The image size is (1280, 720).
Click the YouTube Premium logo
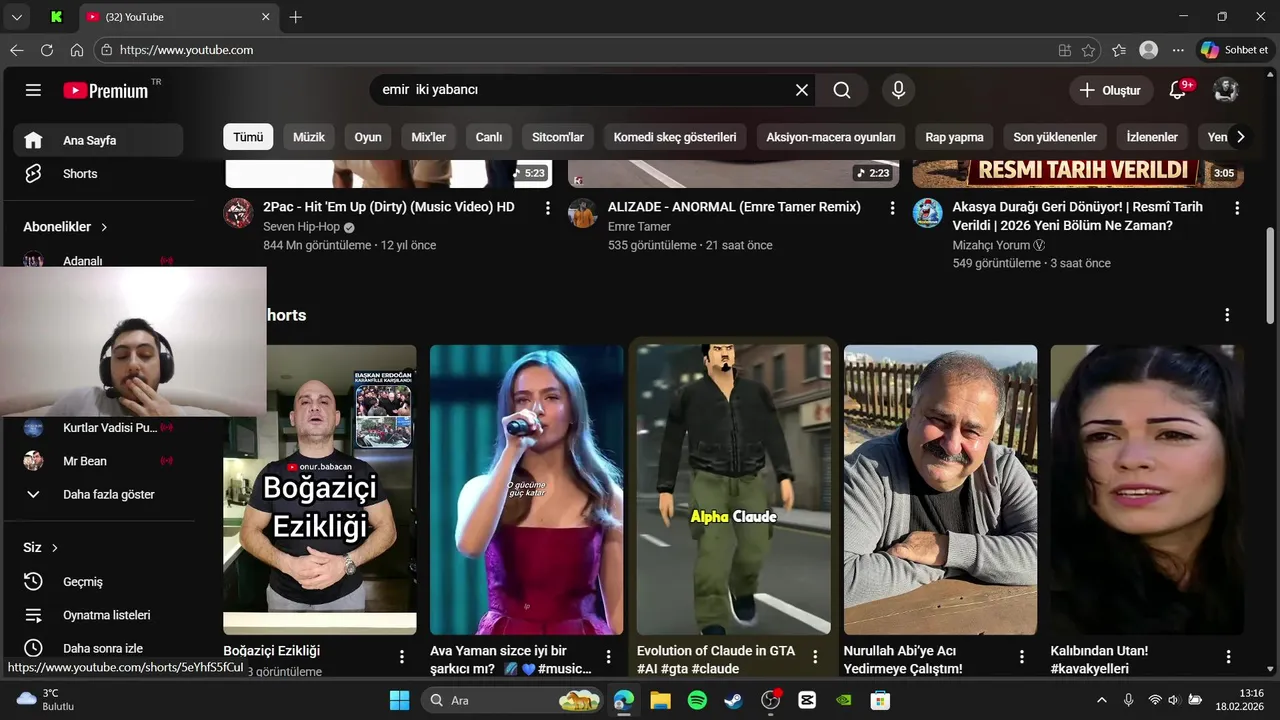106,90
